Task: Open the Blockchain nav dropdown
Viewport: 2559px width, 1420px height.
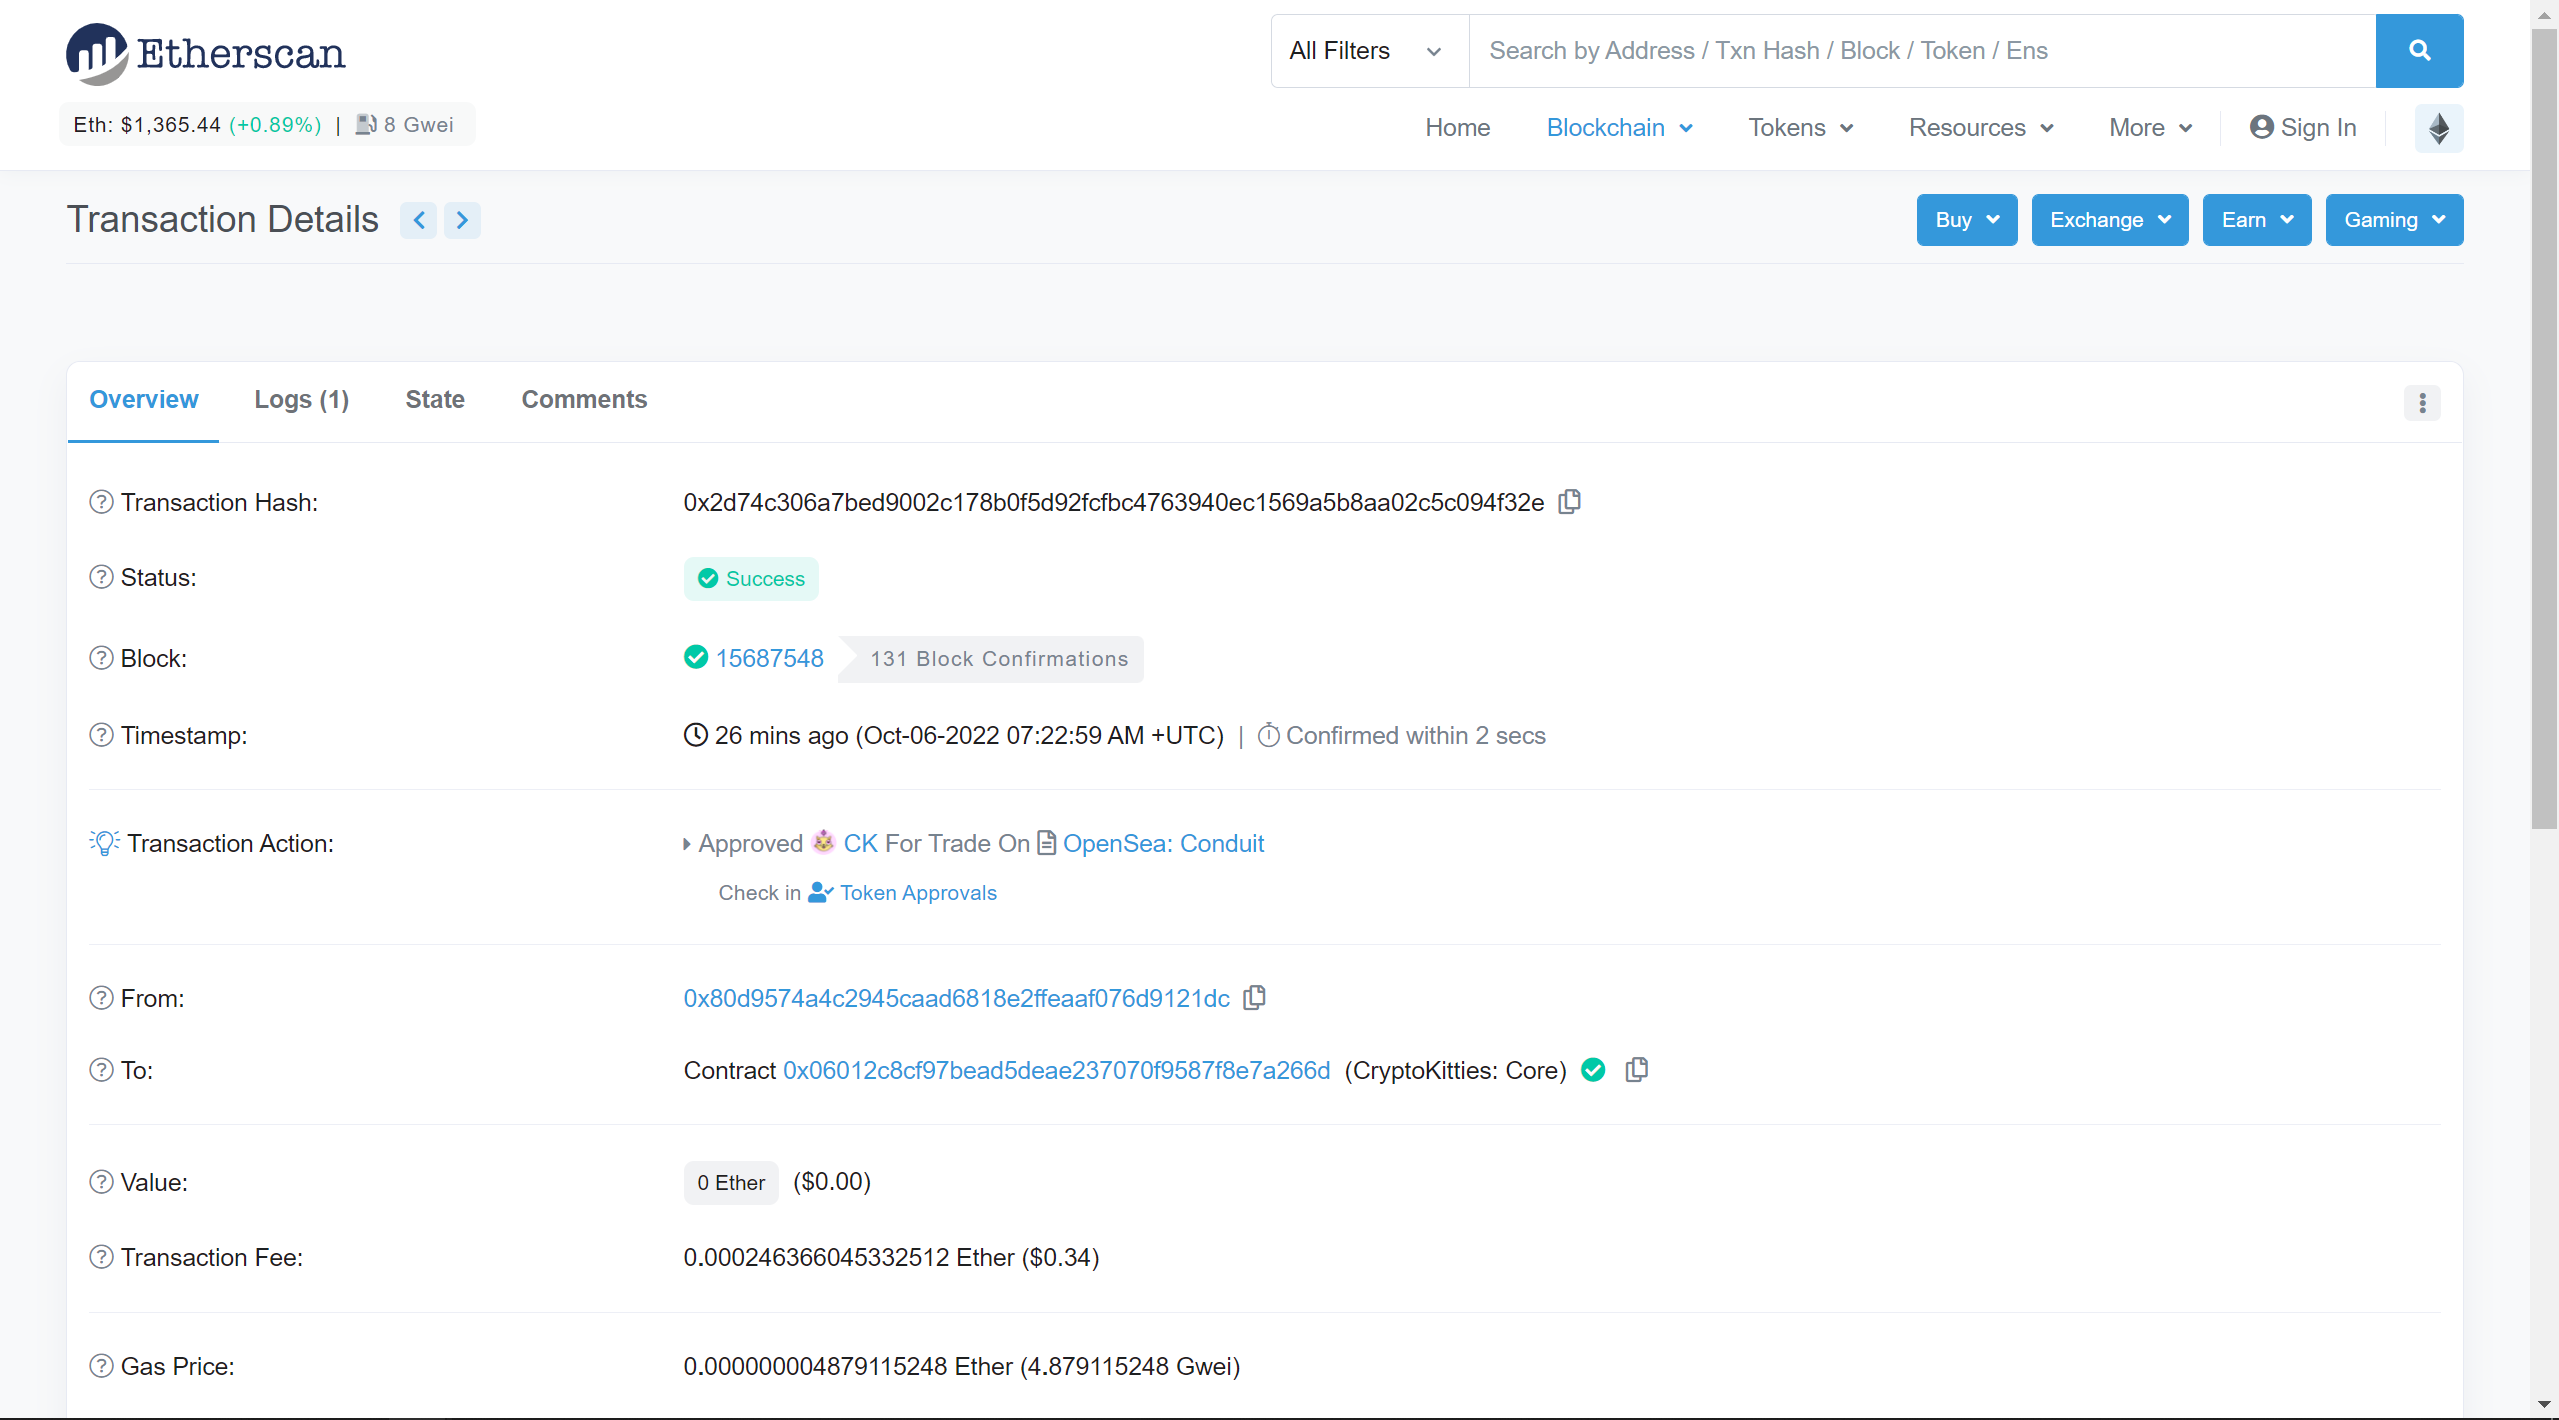Action: [x=1618, y=127]
